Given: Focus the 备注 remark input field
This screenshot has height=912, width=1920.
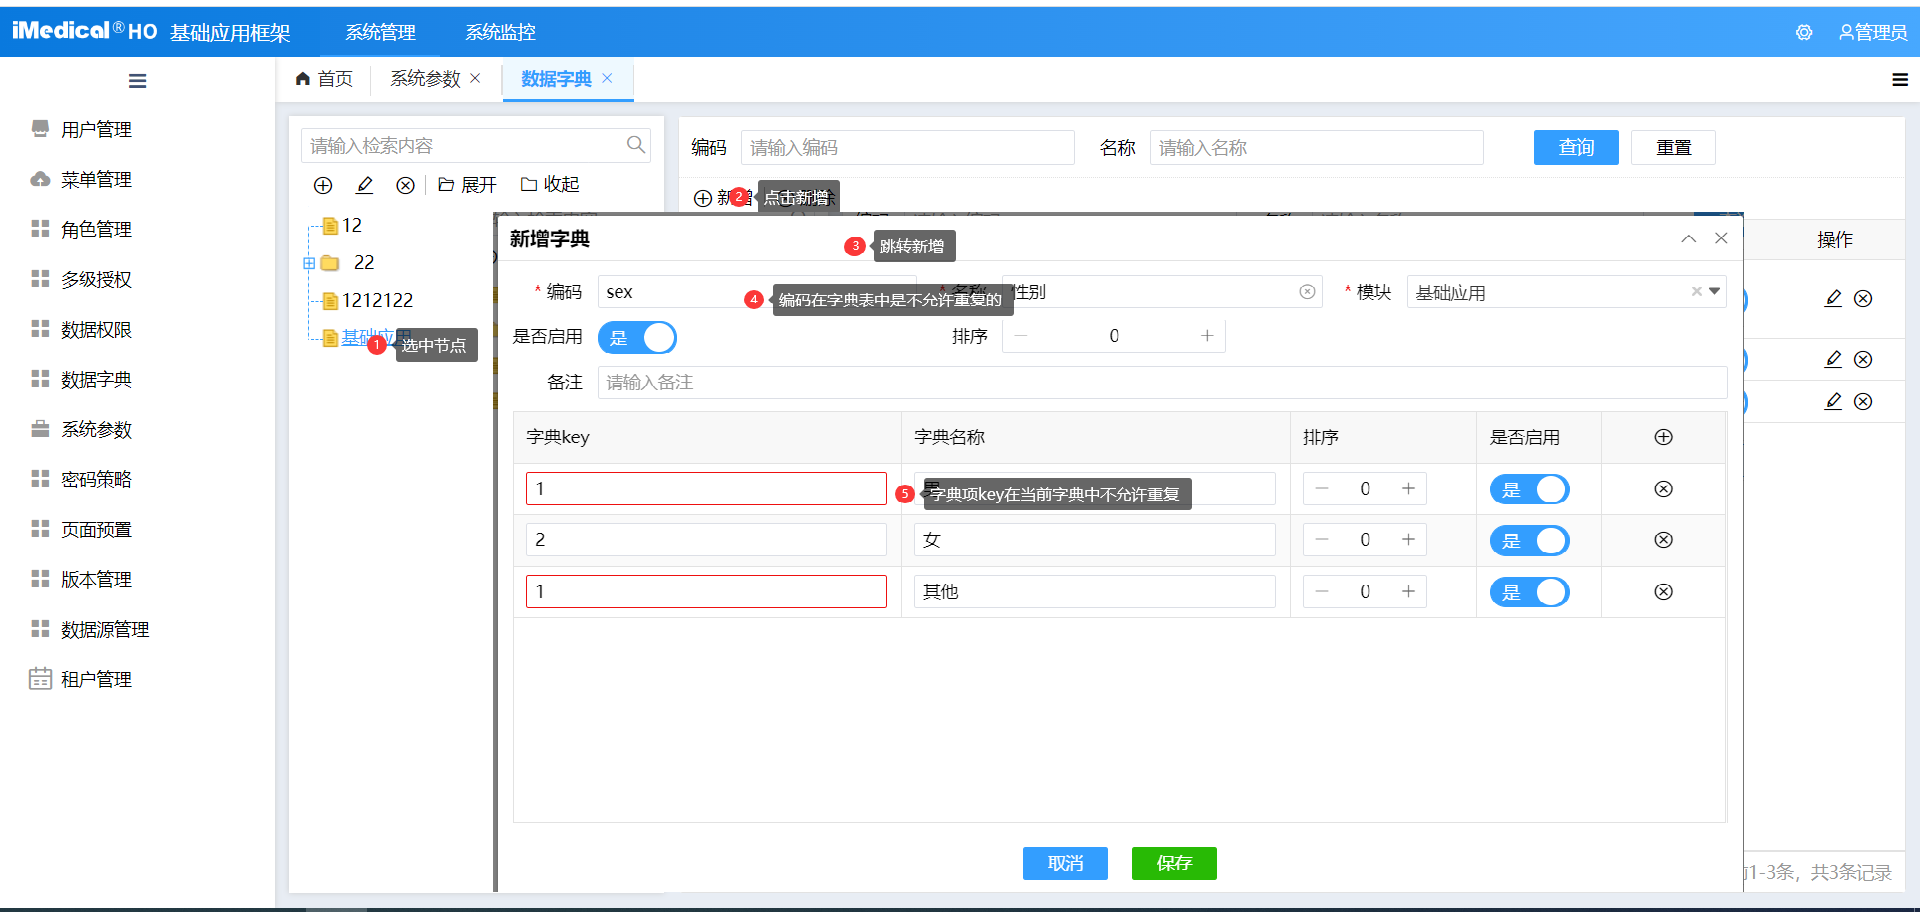Looking at the screenshot, I should tap(1162, 382).
